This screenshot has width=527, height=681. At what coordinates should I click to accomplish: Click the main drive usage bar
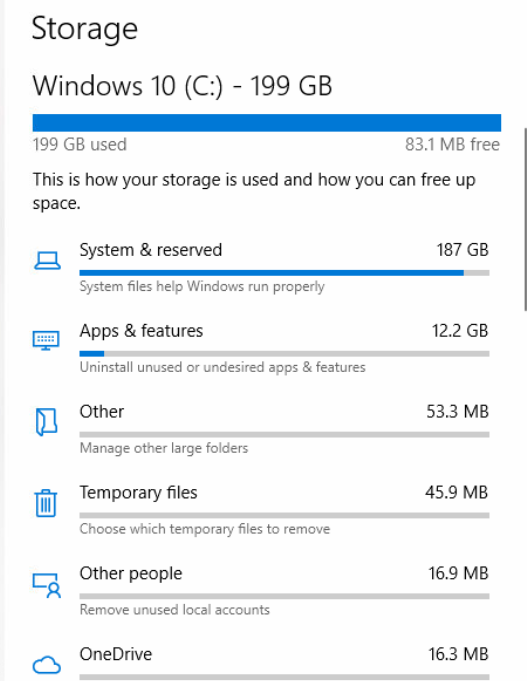pyautogui.click(x=267, y=122)
